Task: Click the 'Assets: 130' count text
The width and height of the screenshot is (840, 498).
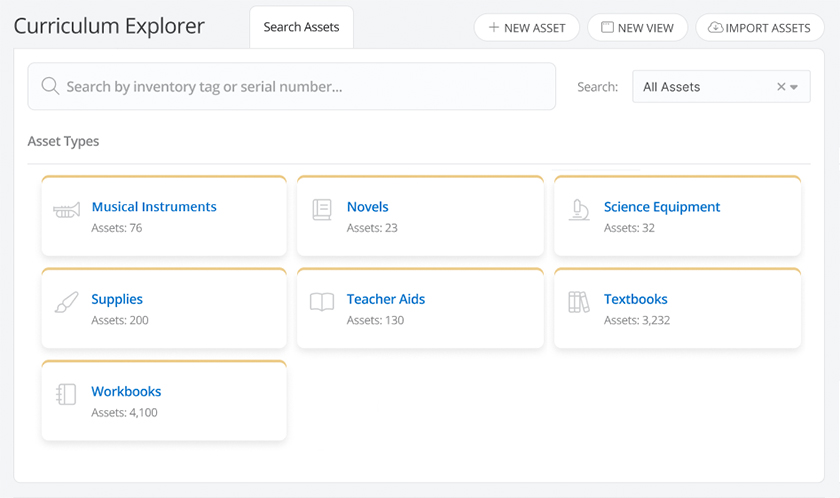Action: 375,320
